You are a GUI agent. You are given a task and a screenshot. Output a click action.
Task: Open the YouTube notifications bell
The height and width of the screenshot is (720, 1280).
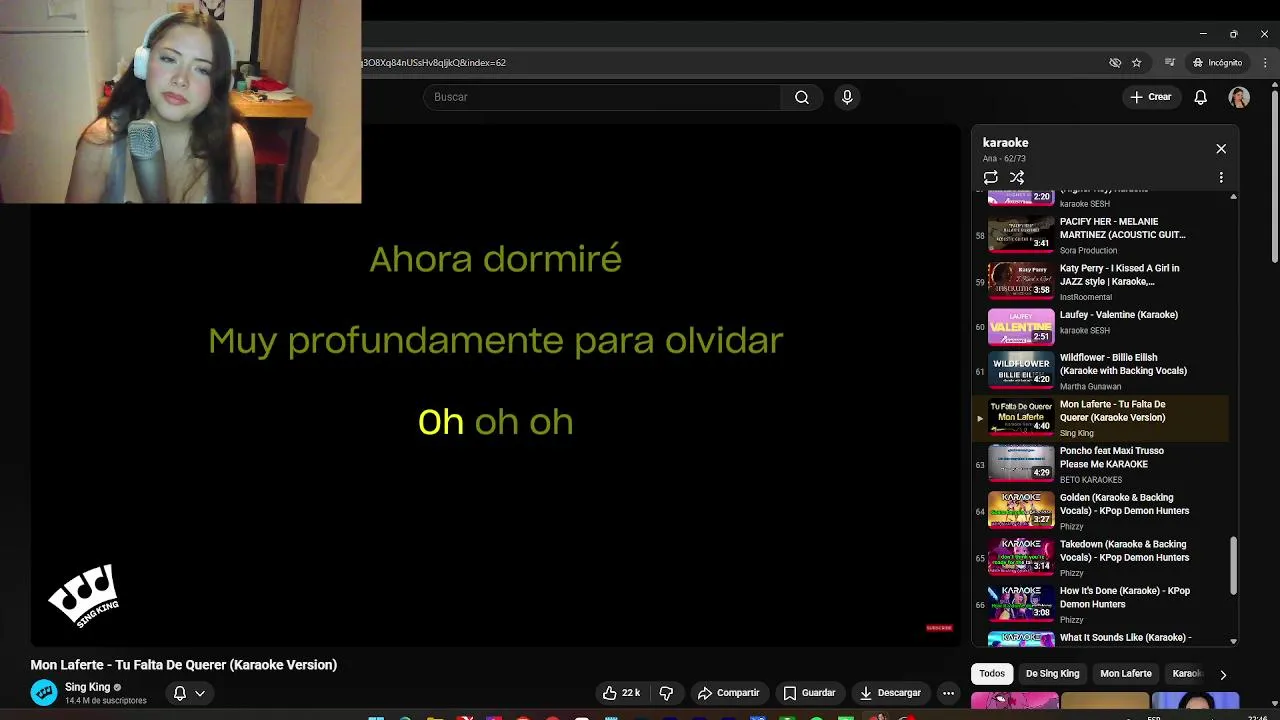pyautogui.click(x=1201, y=97)
